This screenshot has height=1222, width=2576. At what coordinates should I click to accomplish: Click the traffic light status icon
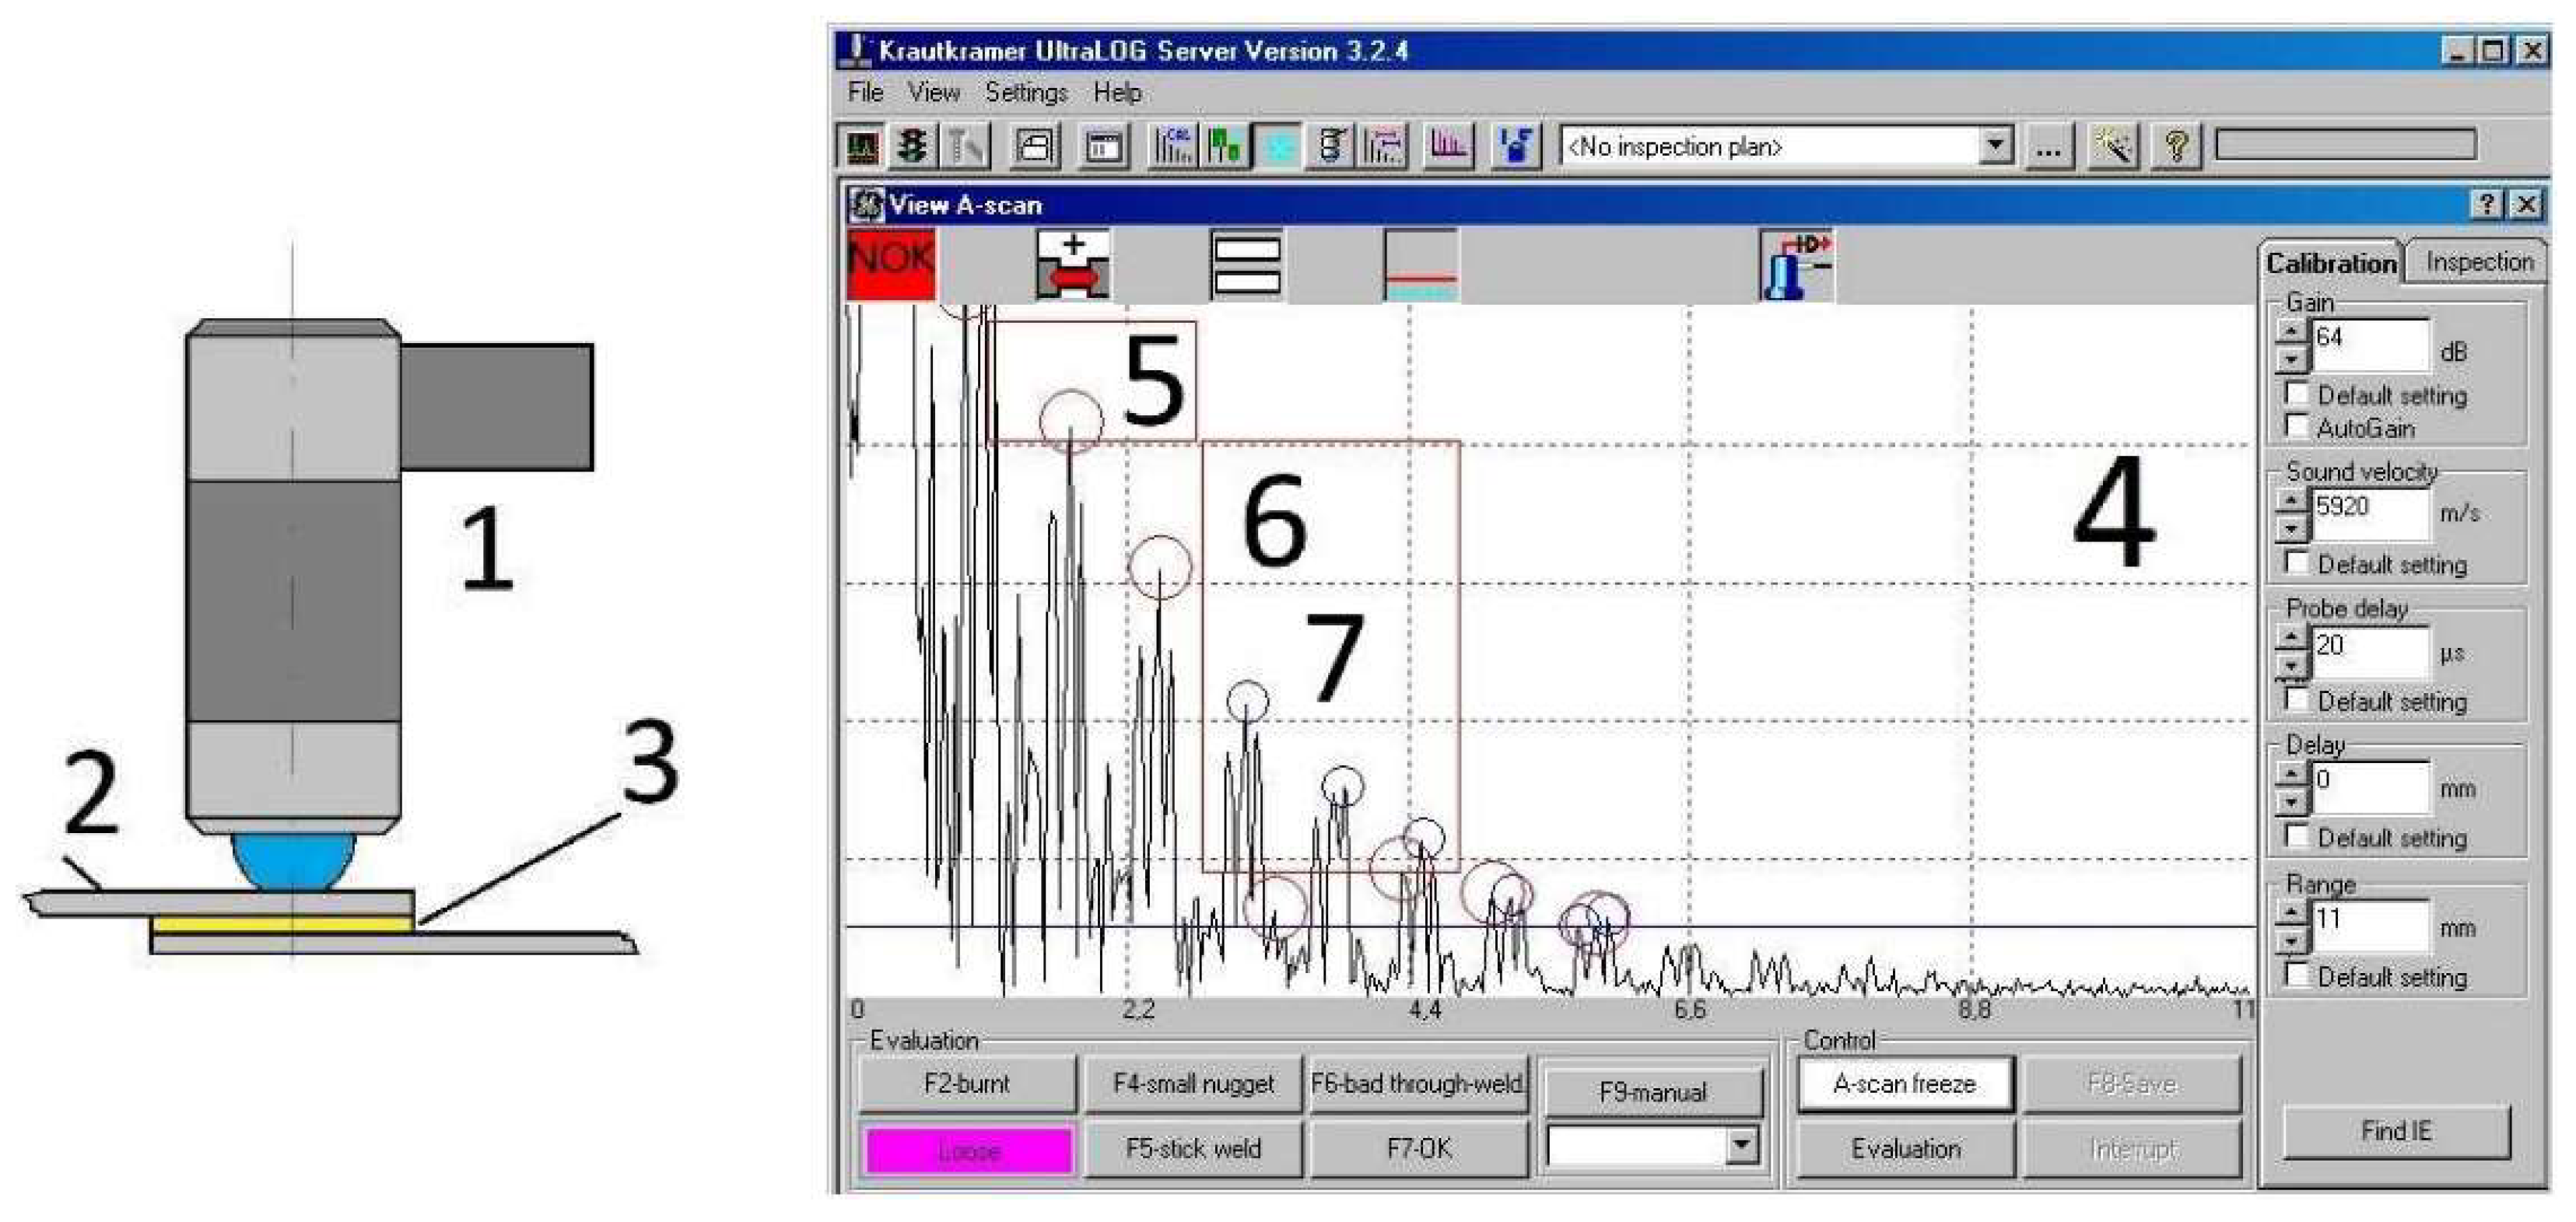coord(912,147)
